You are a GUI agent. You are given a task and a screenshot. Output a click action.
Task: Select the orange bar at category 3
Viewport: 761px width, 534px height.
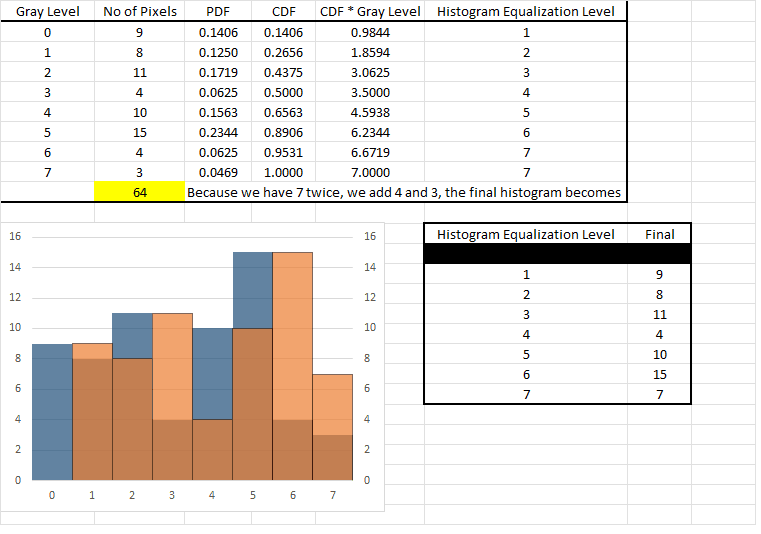tap(173, 397)
